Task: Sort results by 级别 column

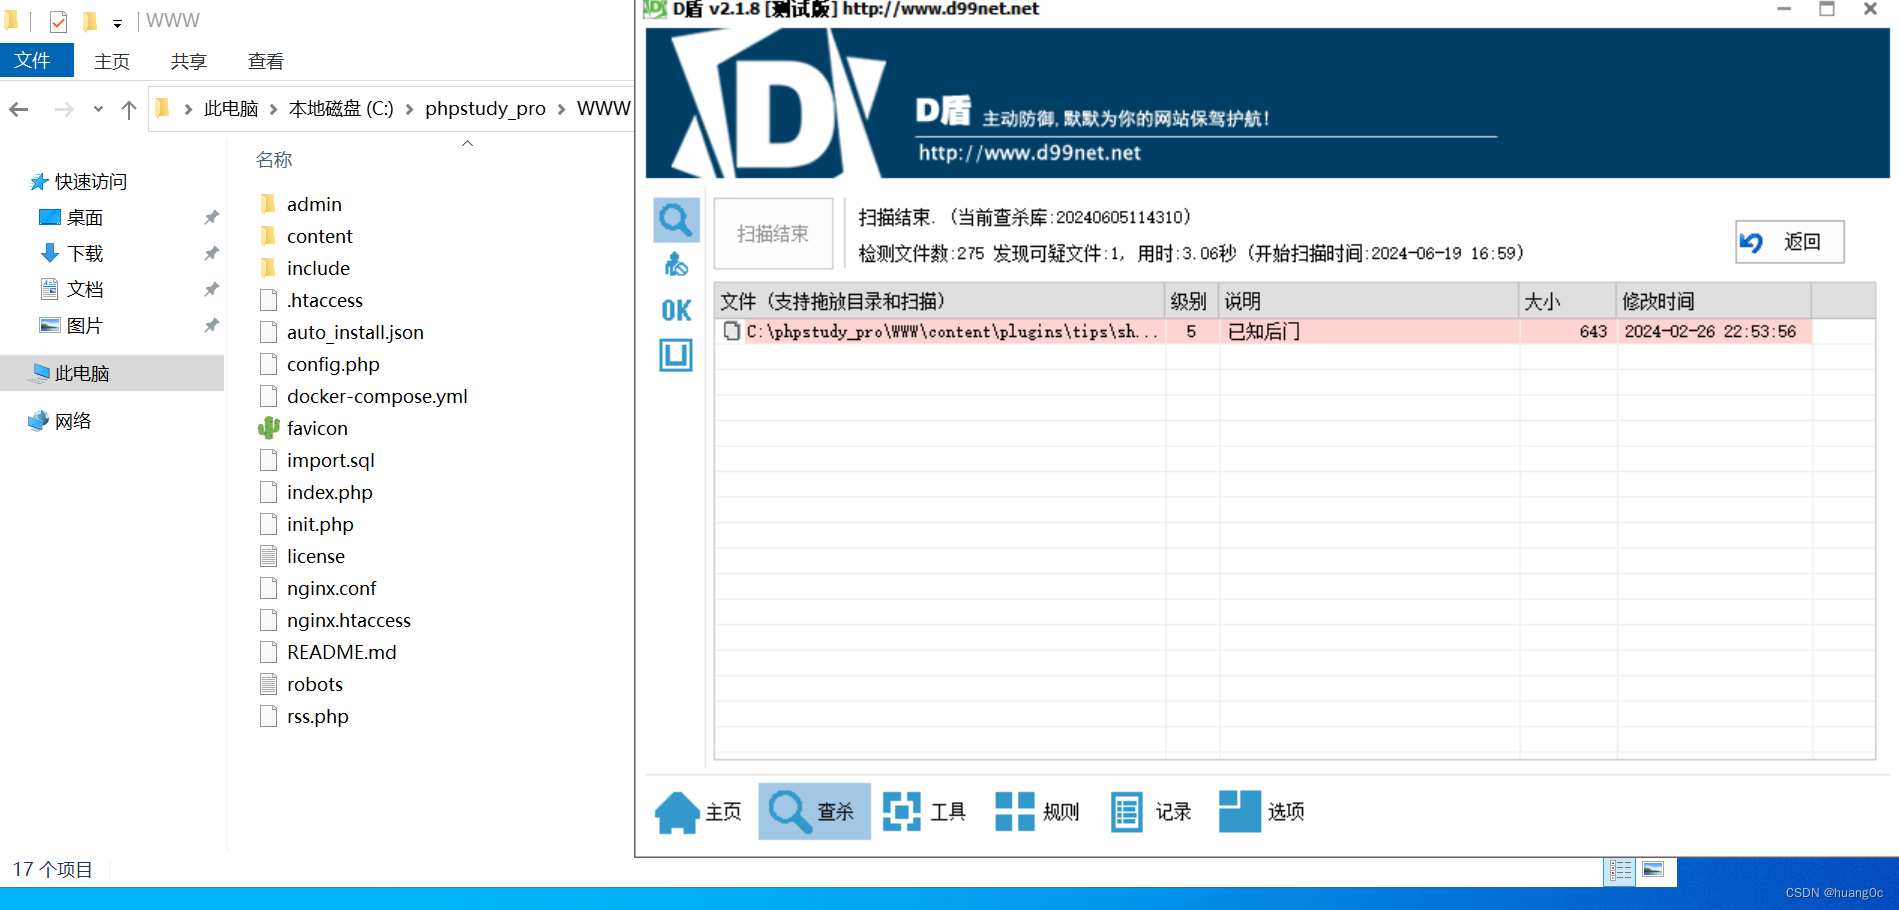Action: [1191, 301]
